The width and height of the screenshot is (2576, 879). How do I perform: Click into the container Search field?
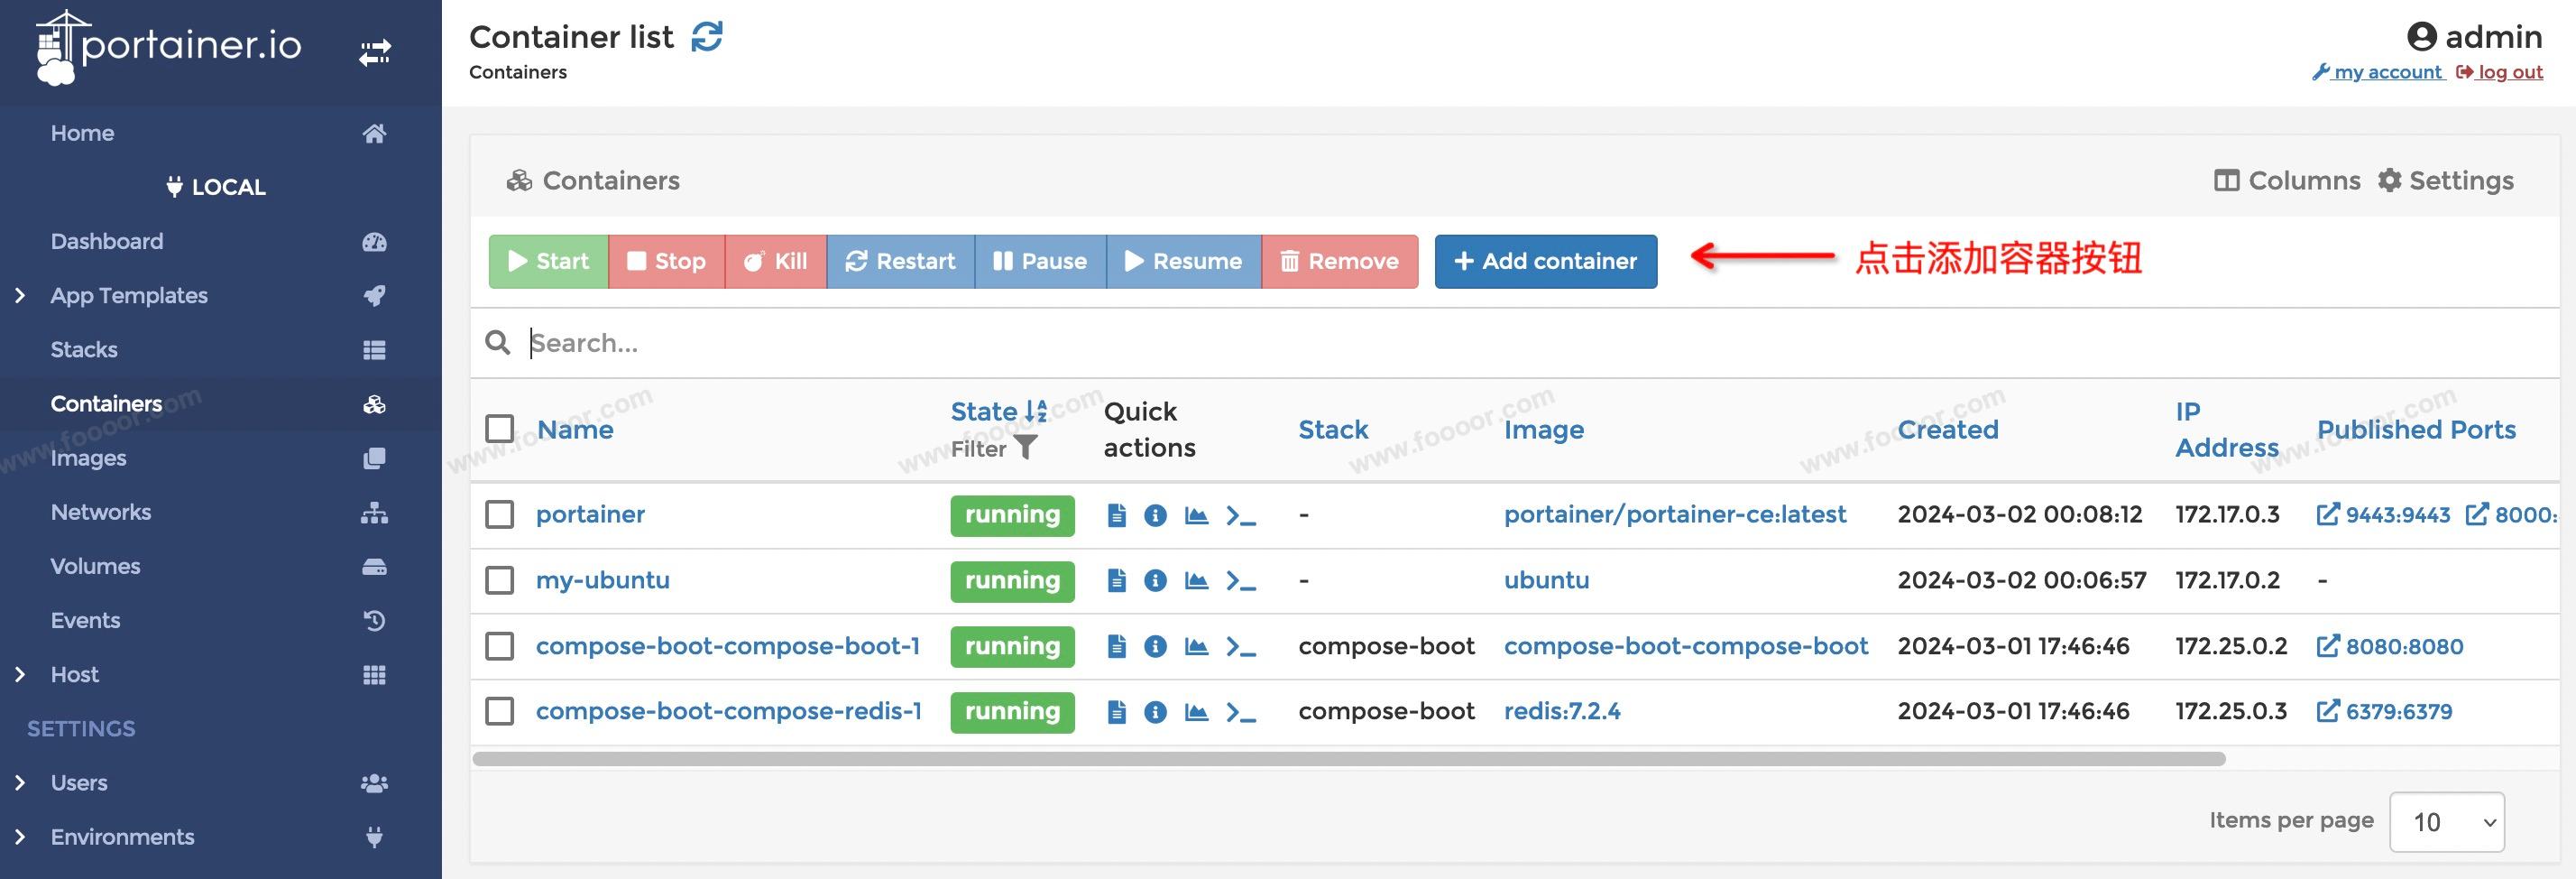1200,343
